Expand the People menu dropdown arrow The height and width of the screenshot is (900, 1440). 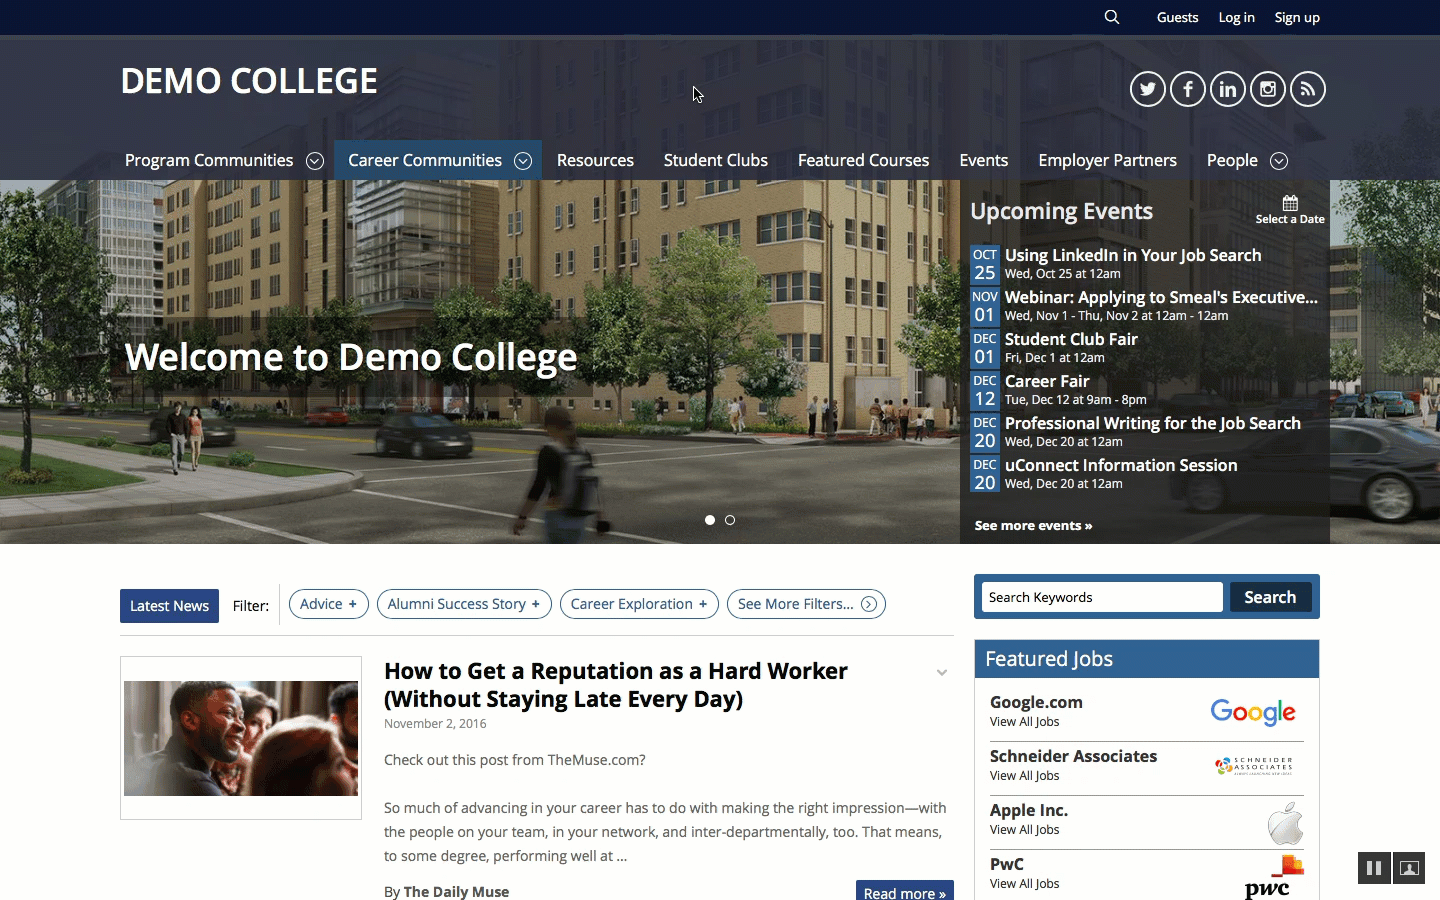pyautogui.click(x=1279, y=161)
